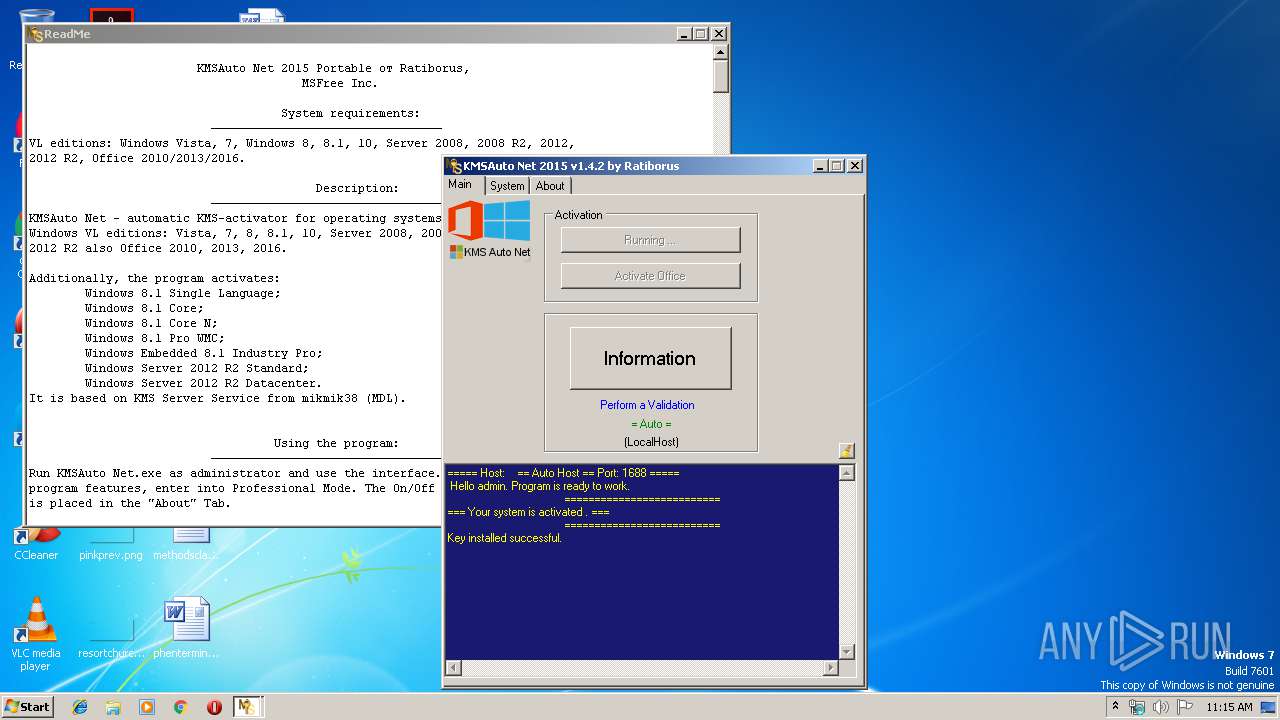Click log line 'Key installed successful.'
The height and width of the screenshot is (720, 1280).
point(504,538)
